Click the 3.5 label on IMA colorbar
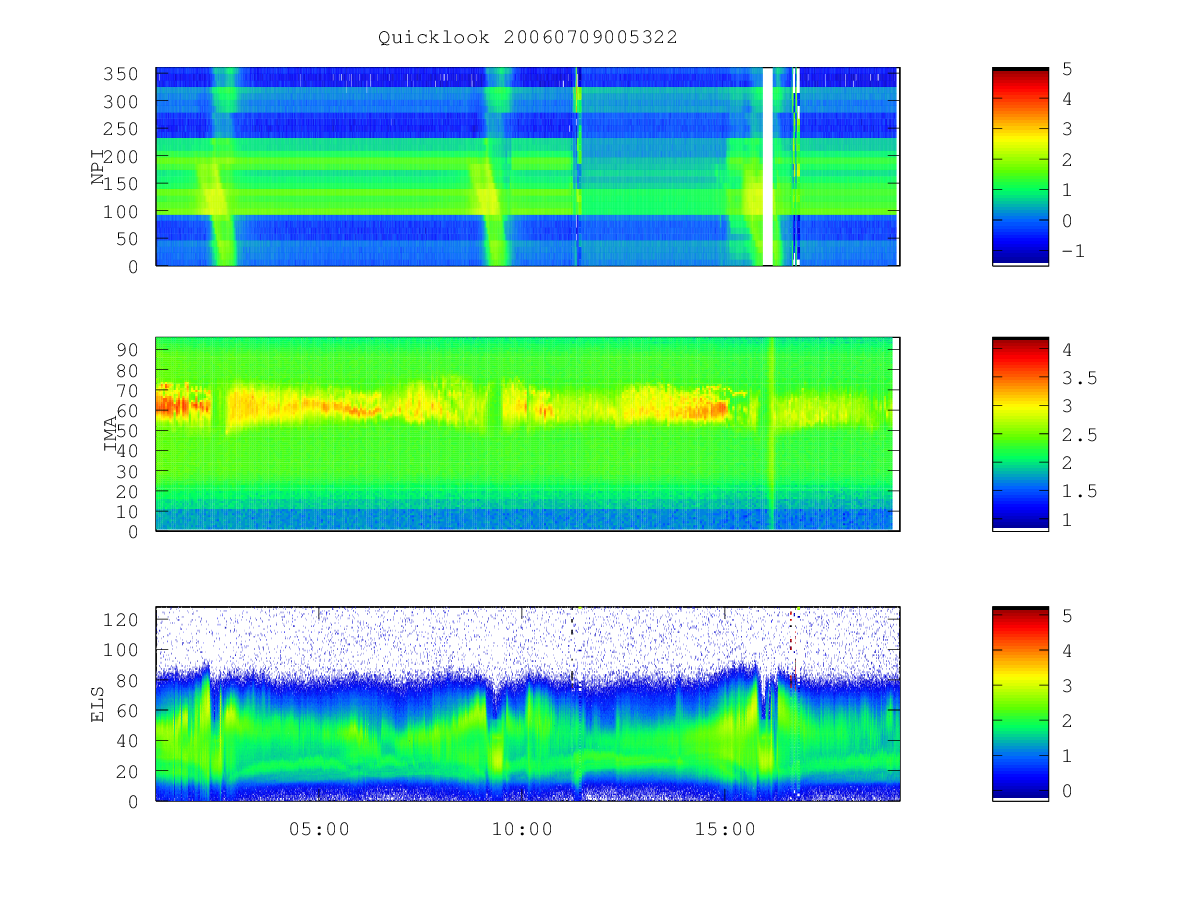 (x=1078, y=378)
